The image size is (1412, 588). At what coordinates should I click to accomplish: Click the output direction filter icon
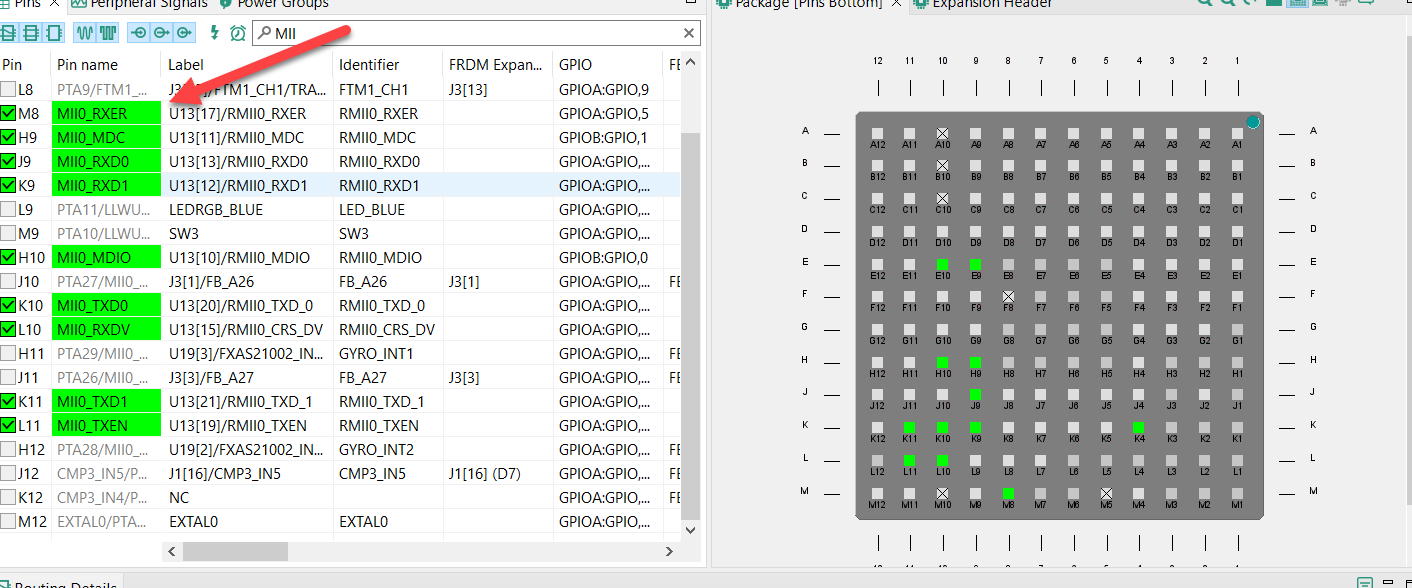[159, 32]
